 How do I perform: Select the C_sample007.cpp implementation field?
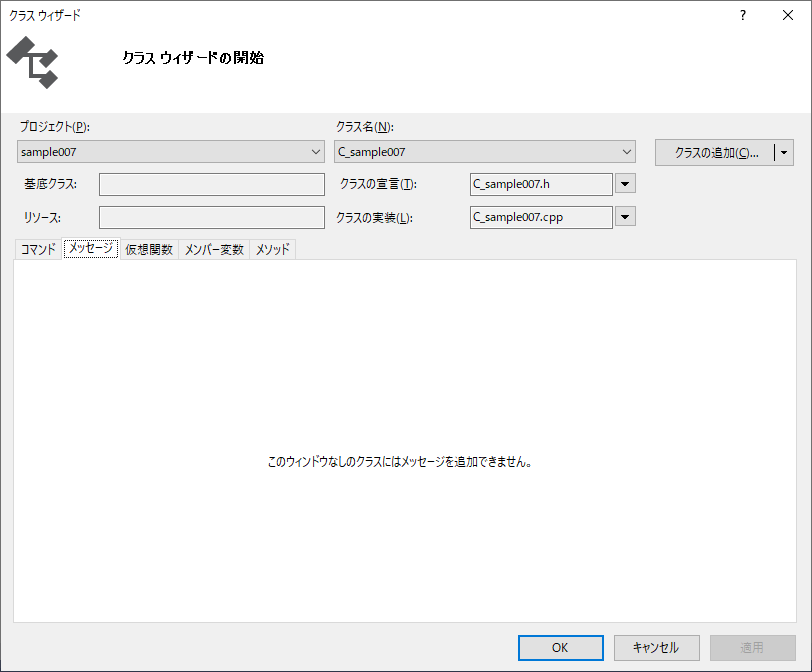(x=540, y=217)
